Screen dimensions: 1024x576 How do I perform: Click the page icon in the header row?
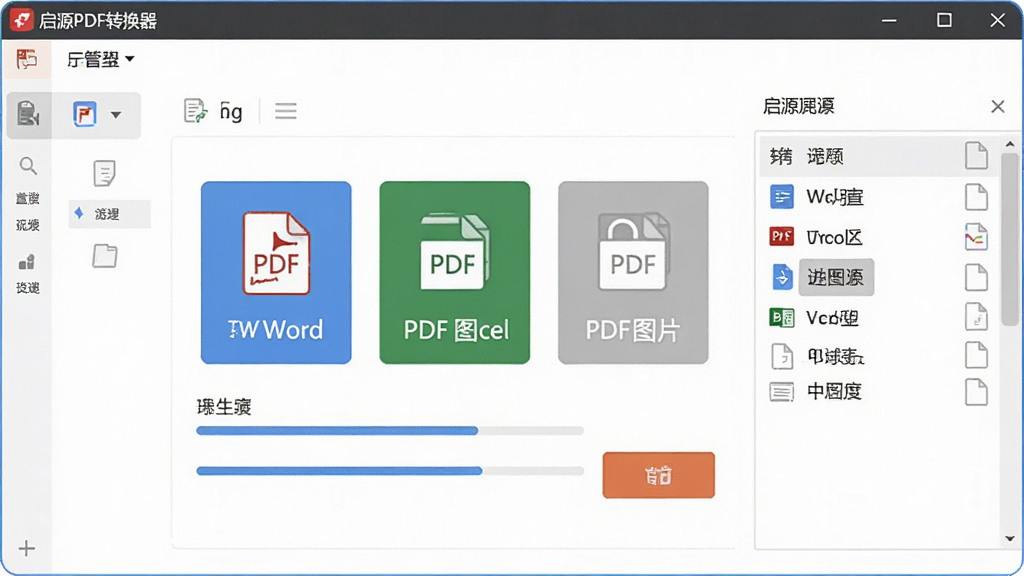coord(976,156)
